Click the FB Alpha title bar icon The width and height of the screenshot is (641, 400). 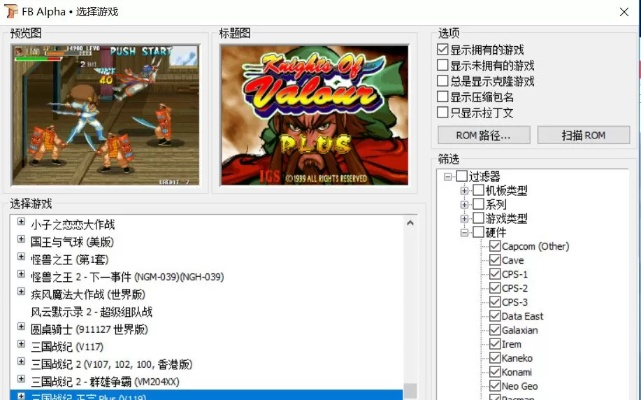11,11
